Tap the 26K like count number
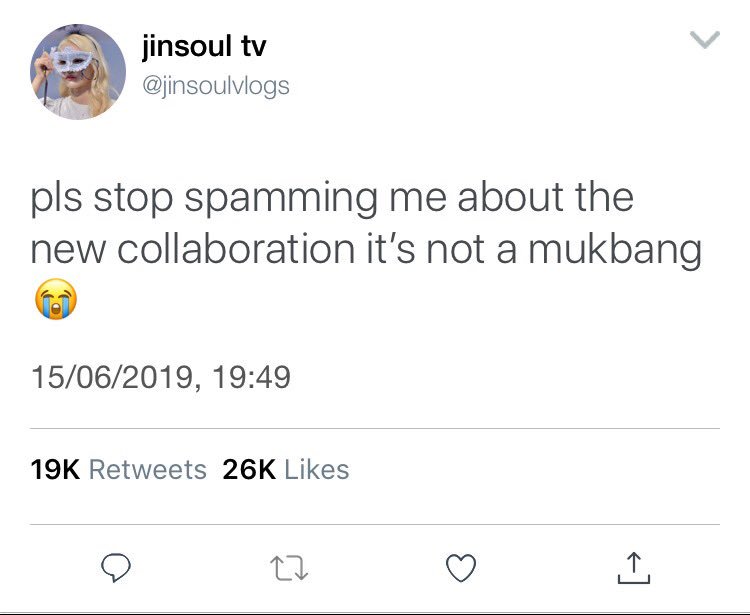750x615 pixels. tap(249, 469)
